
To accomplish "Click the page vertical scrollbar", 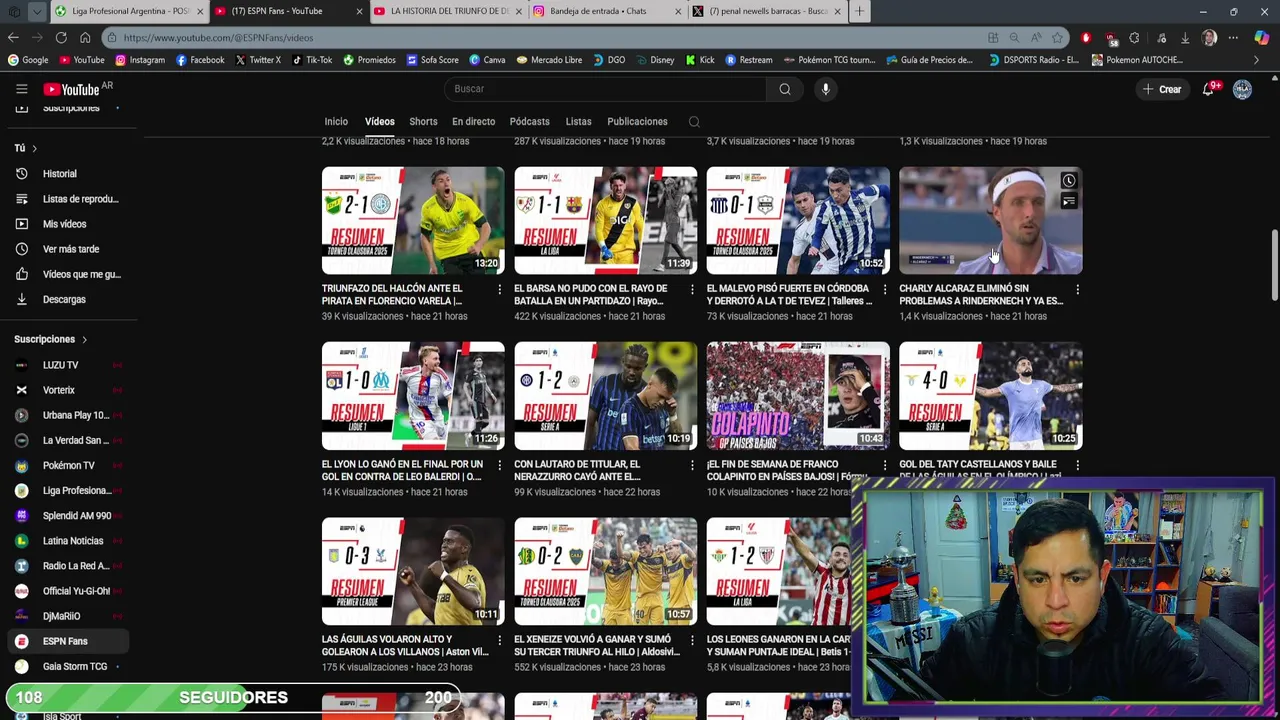I will [x=1274, y=265].
